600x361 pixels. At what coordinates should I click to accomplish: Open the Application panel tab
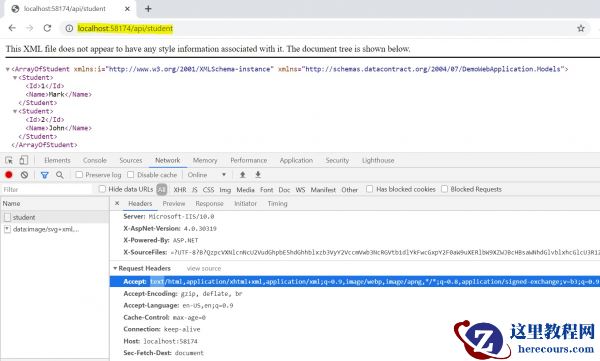[x=296, y=160]
